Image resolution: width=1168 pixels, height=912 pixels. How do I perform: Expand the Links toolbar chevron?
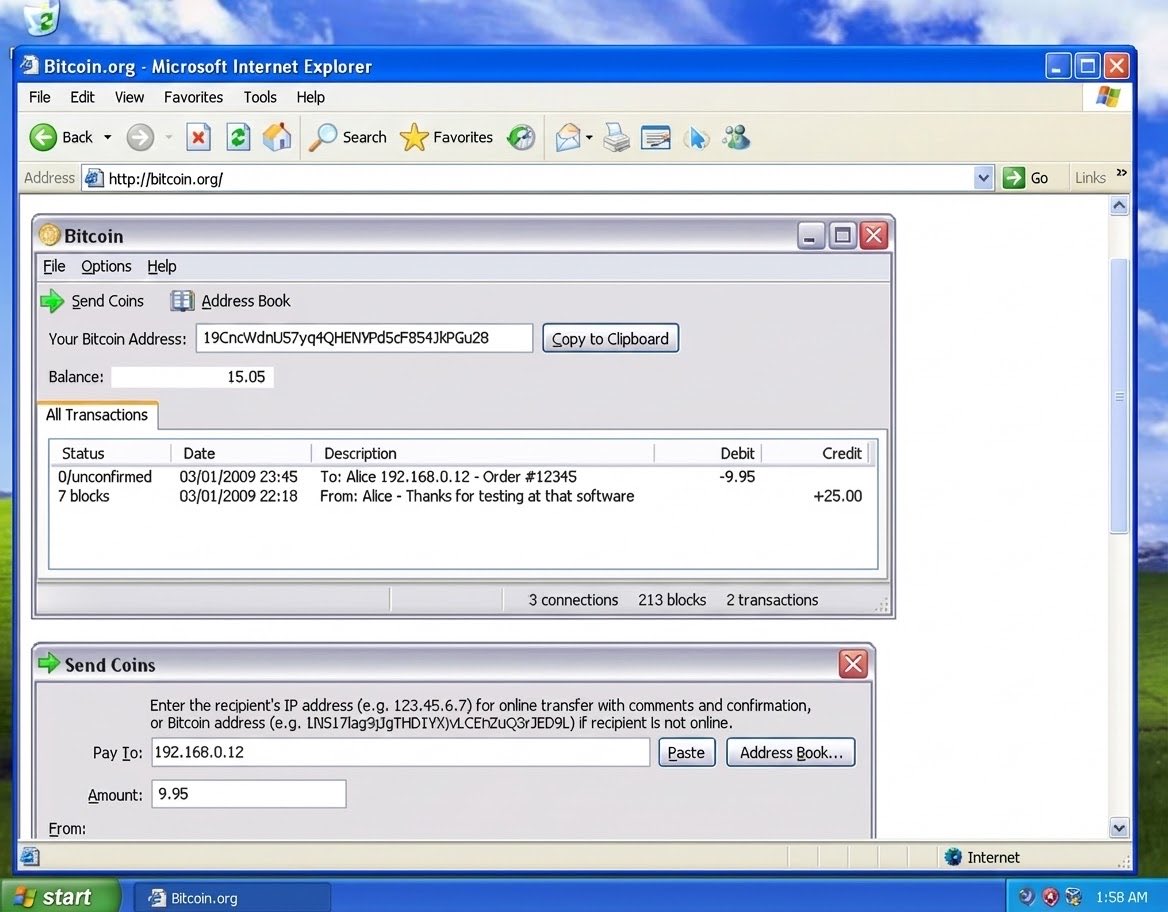[x=1121, y=174]
